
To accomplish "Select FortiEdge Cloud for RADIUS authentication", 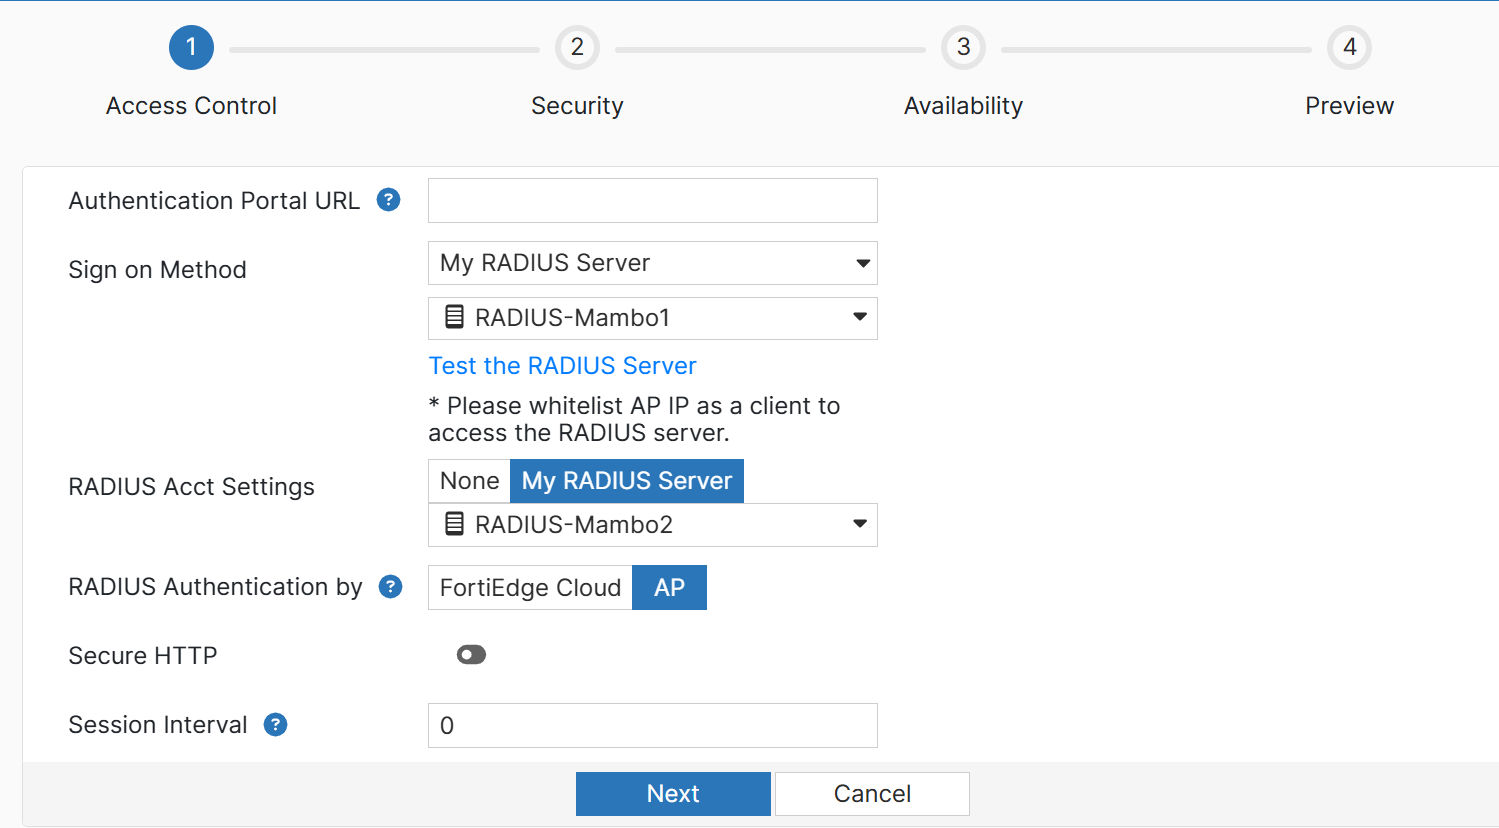I will coord(530,588).
